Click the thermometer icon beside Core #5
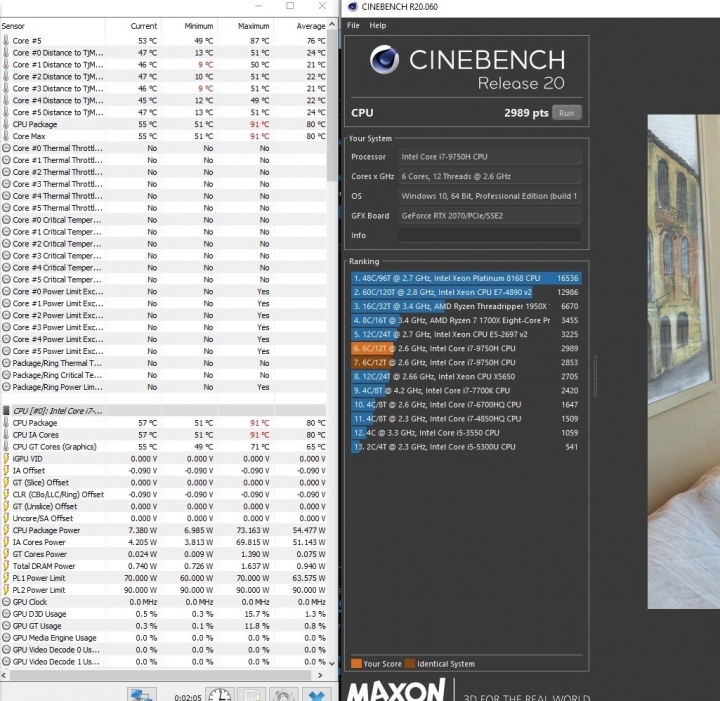Image resolution: width=720 pixels, height=701 pixels. [x=6, y=40]
